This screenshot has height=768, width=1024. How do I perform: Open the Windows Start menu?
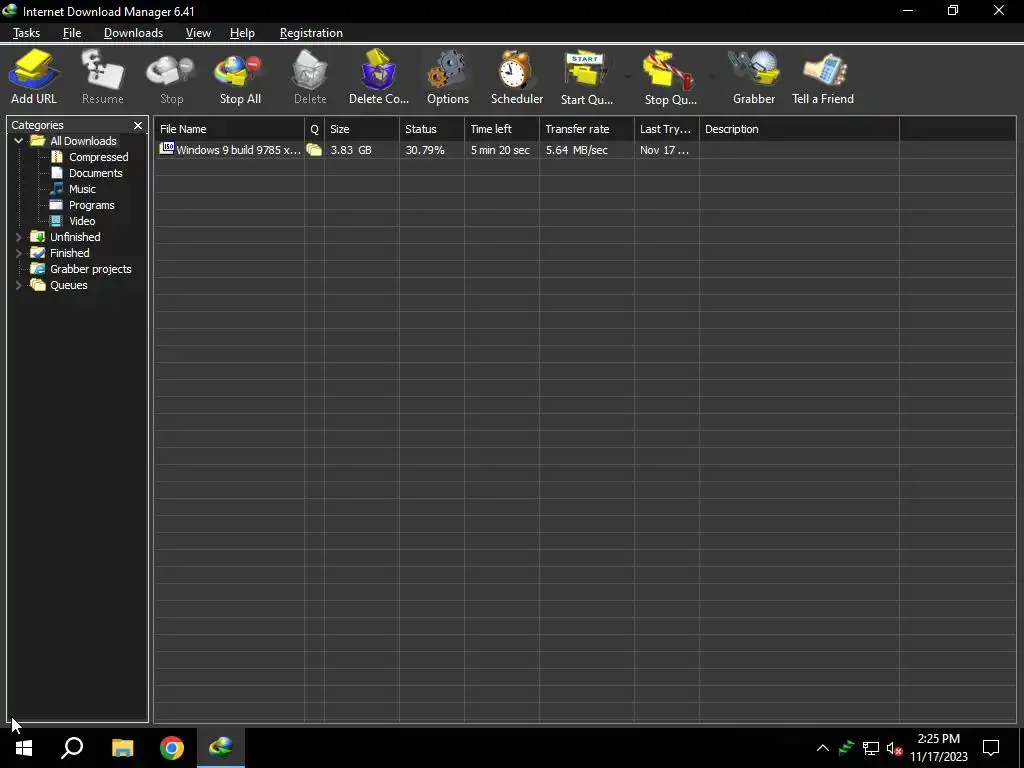tap(24, 748)
